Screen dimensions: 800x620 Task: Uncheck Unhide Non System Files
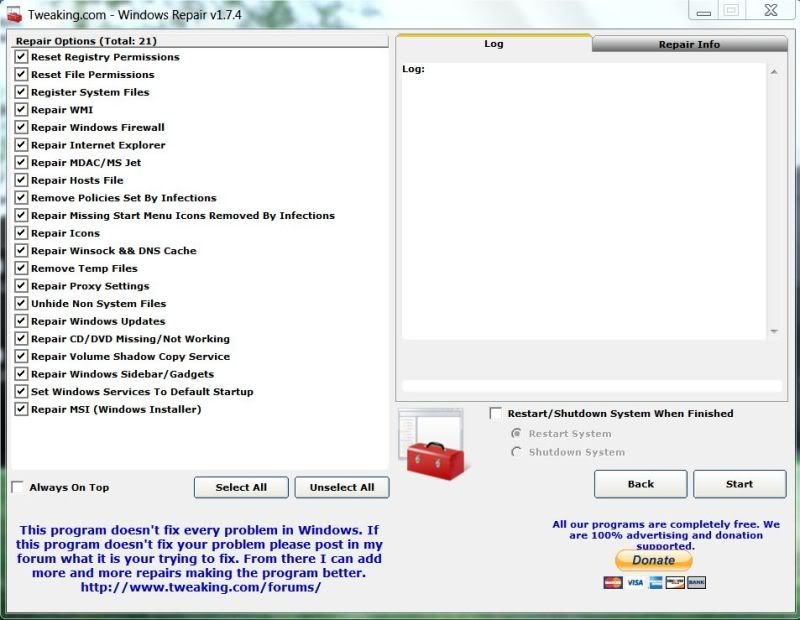[21, 303]
